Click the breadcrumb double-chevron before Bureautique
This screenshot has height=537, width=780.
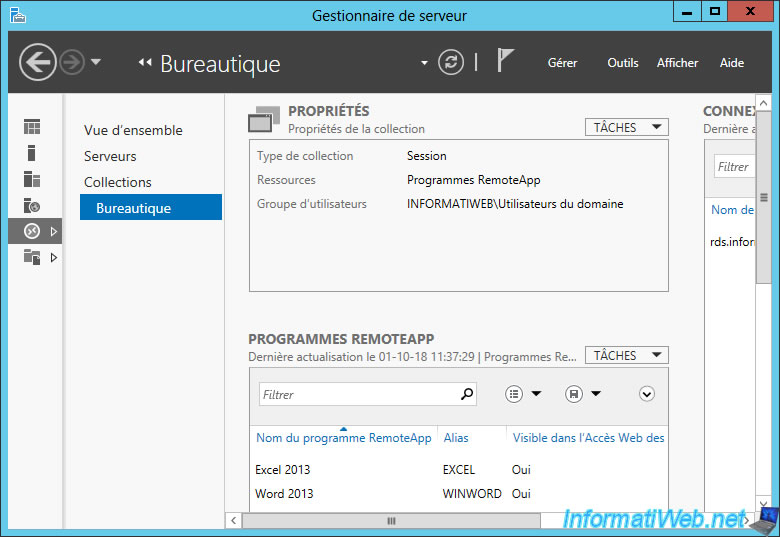tap(145, 63)
